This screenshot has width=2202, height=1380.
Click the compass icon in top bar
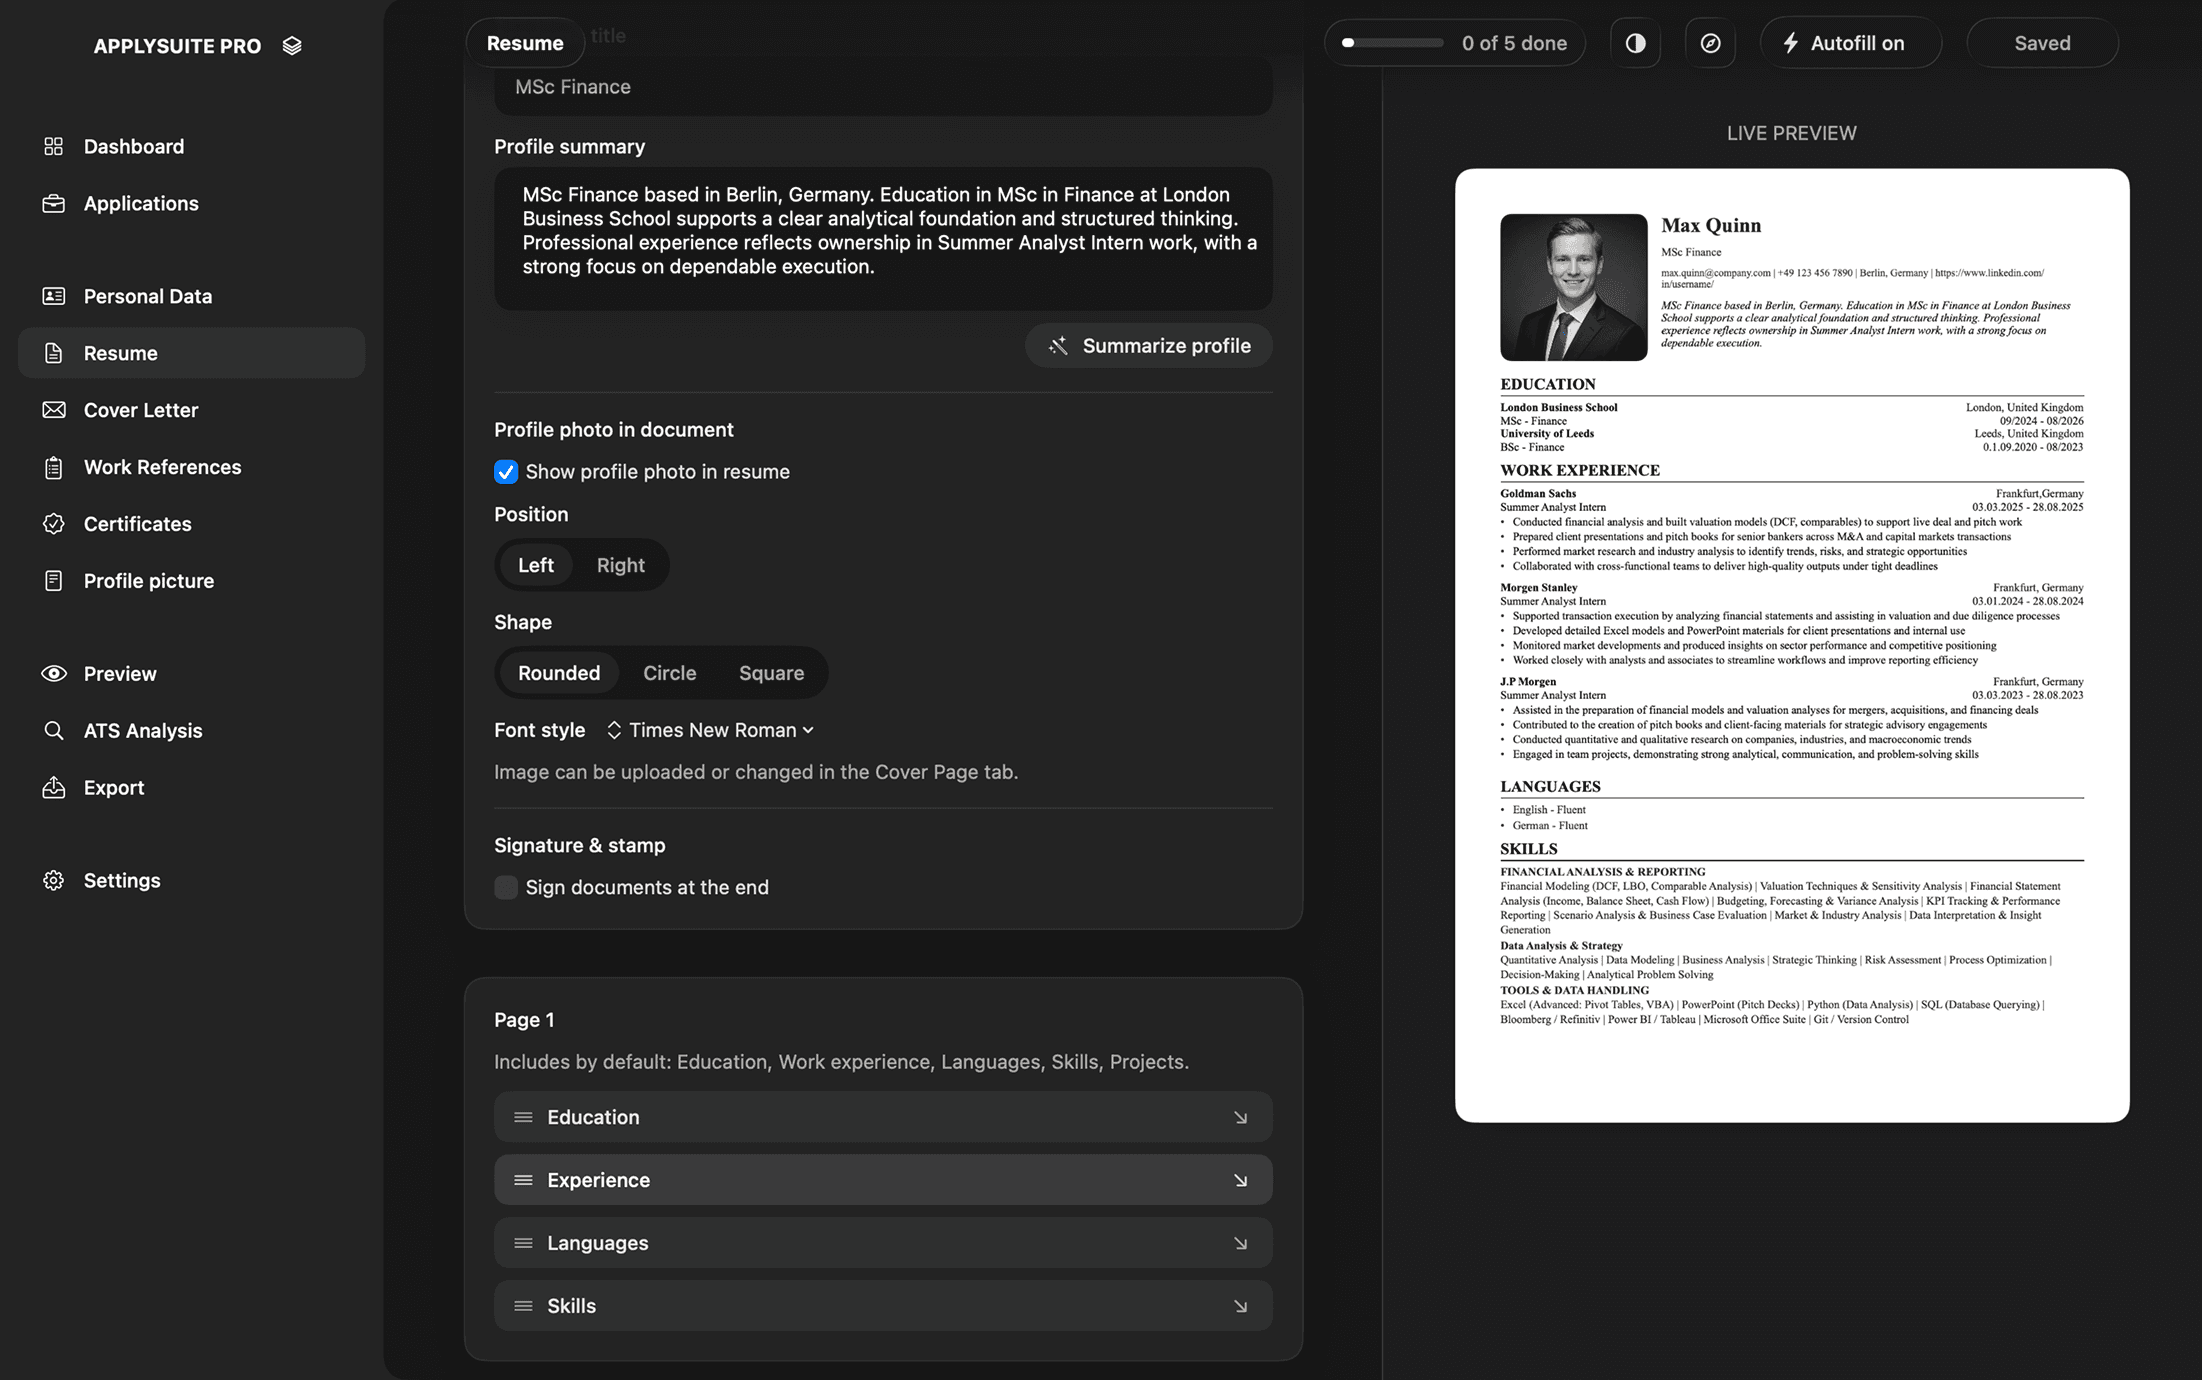[1710, 43]
